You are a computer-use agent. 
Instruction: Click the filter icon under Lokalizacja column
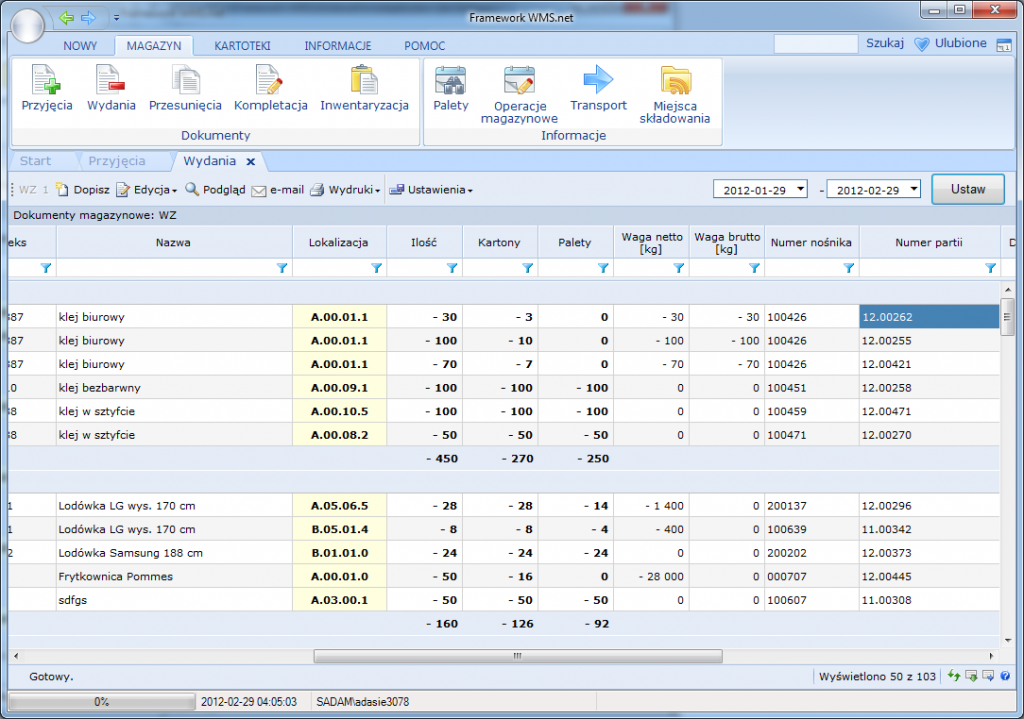tap(377, 268)
